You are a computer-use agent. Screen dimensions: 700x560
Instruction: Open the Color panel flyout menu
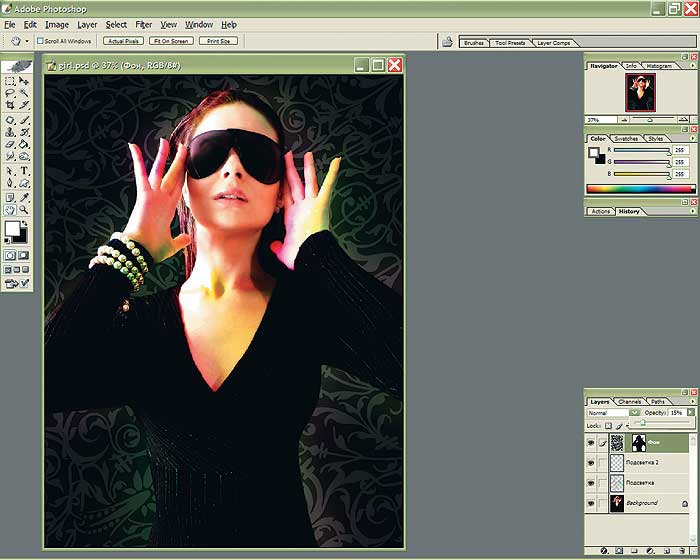692,138
